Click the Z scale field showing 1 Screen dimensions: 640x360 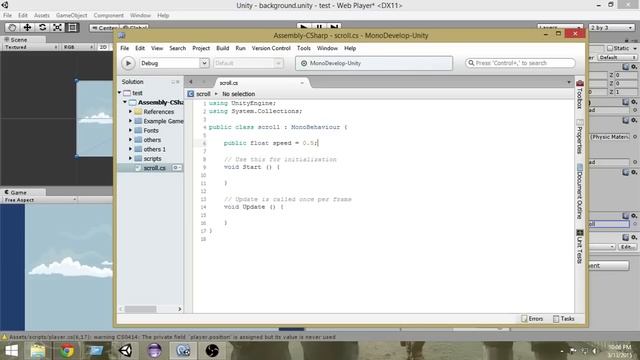625,92
